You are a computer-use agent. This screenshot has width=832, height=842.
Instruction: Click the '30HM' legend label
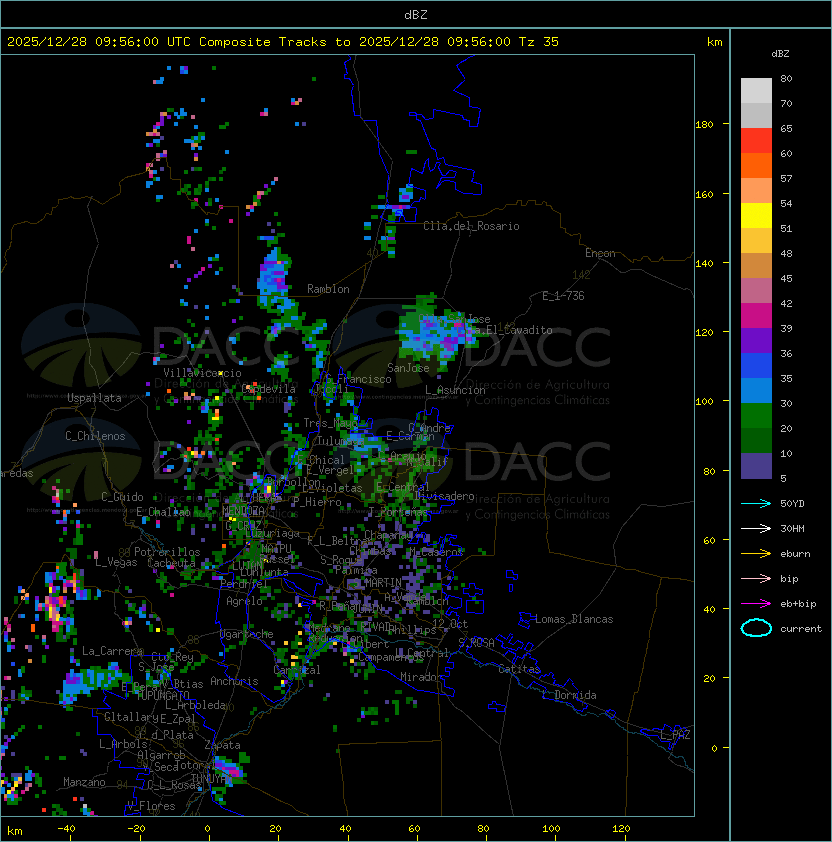point(792,529)
